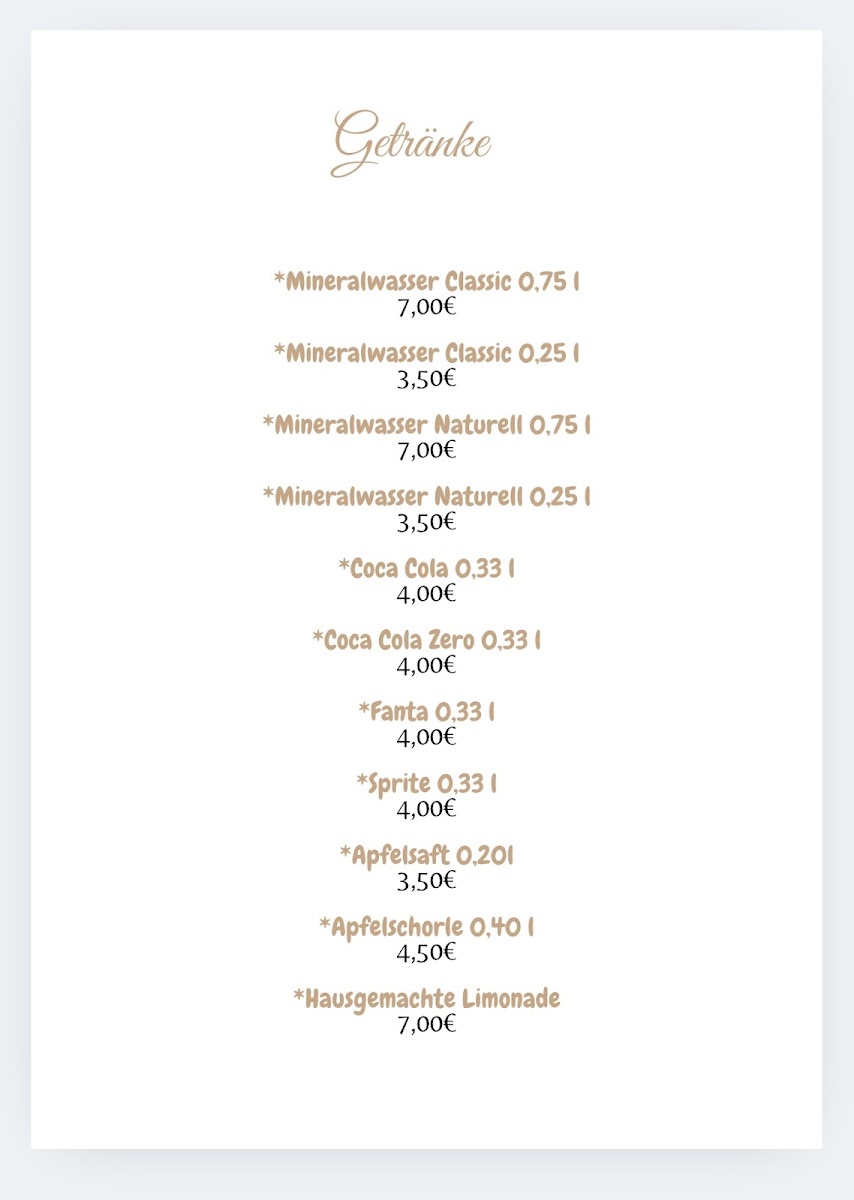Click on Sprite 0,33 l
854x1200 pixels.
pos(427,784)
